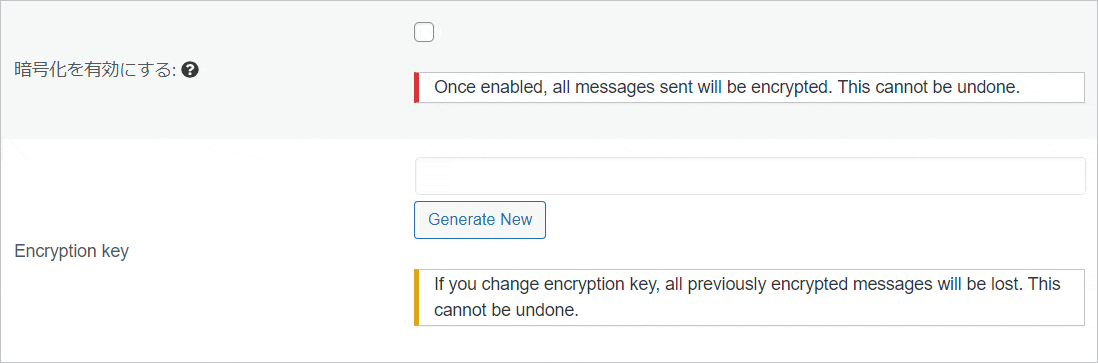Open help tooltip beside 暗号化を有効にする

click(x=188, y=70)
